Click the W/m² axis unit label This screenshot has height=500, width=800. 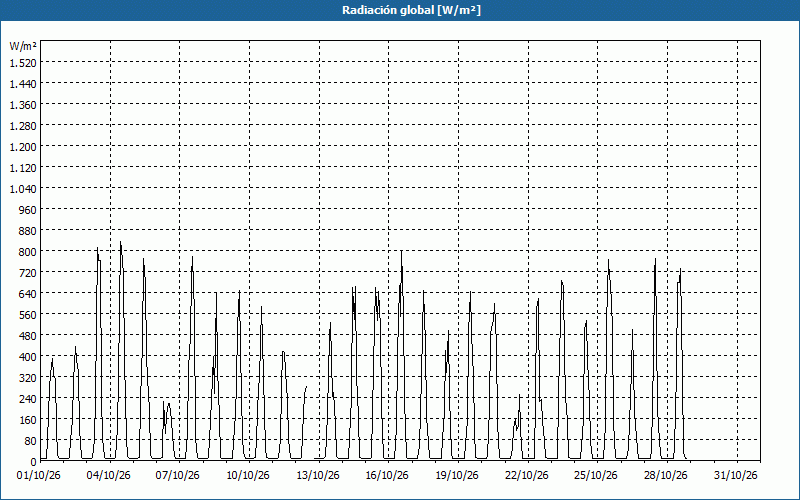pos(23,46)
